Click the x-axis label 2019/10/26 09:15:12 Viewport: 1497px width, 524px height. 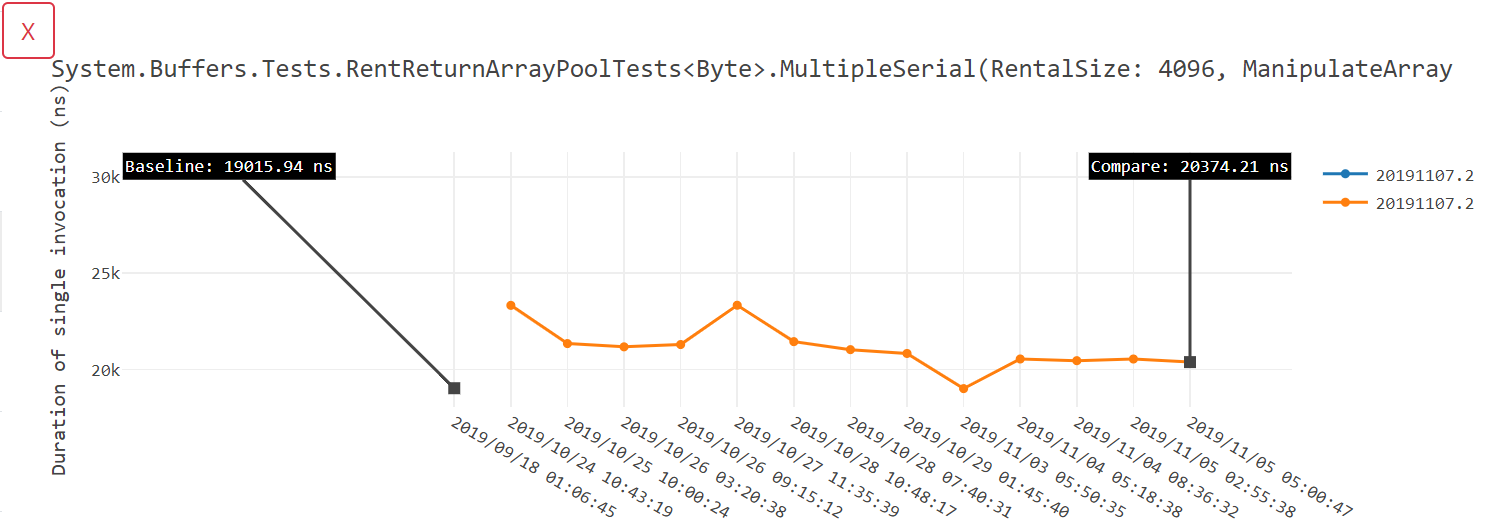[761, 466]
